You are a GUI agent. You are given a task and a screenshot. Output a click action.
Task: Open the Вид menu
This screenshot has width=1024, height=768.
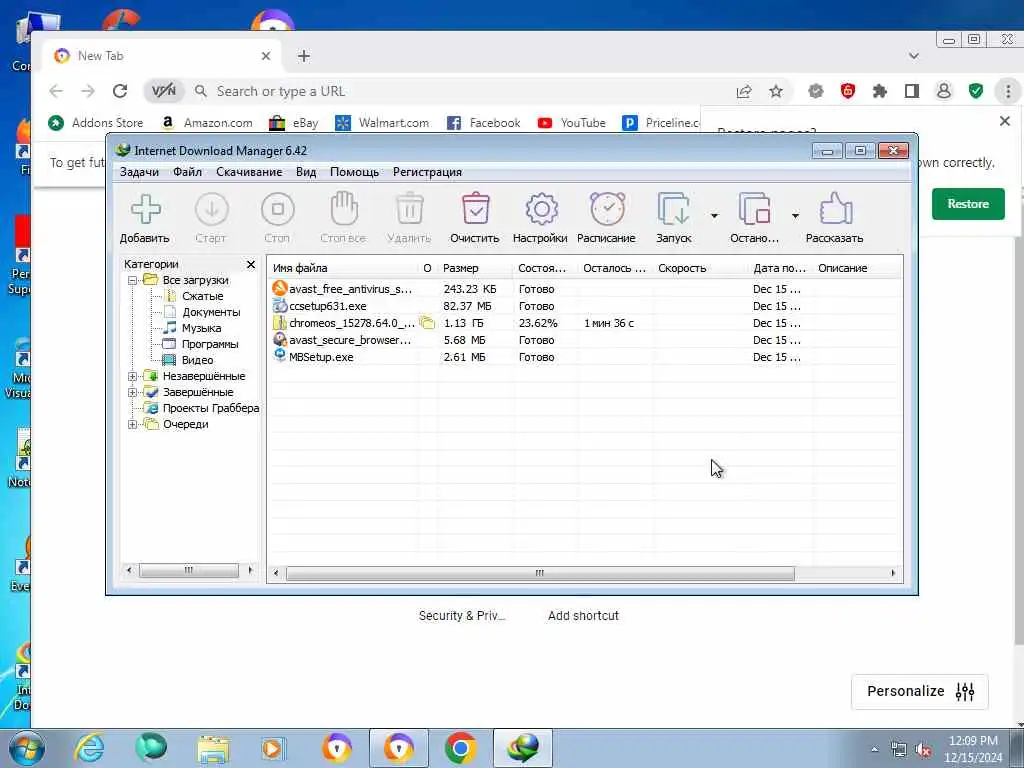coord(306,172)
